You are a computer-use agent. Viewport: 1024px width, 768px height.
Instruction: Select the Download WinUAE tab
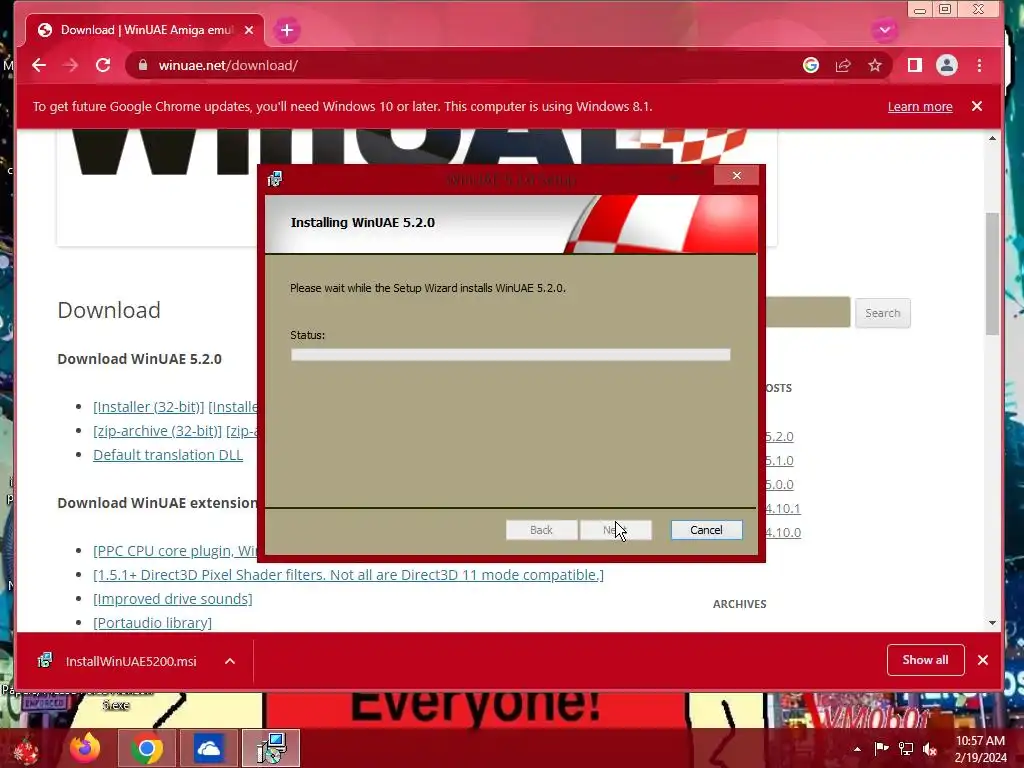click(145, 30)
